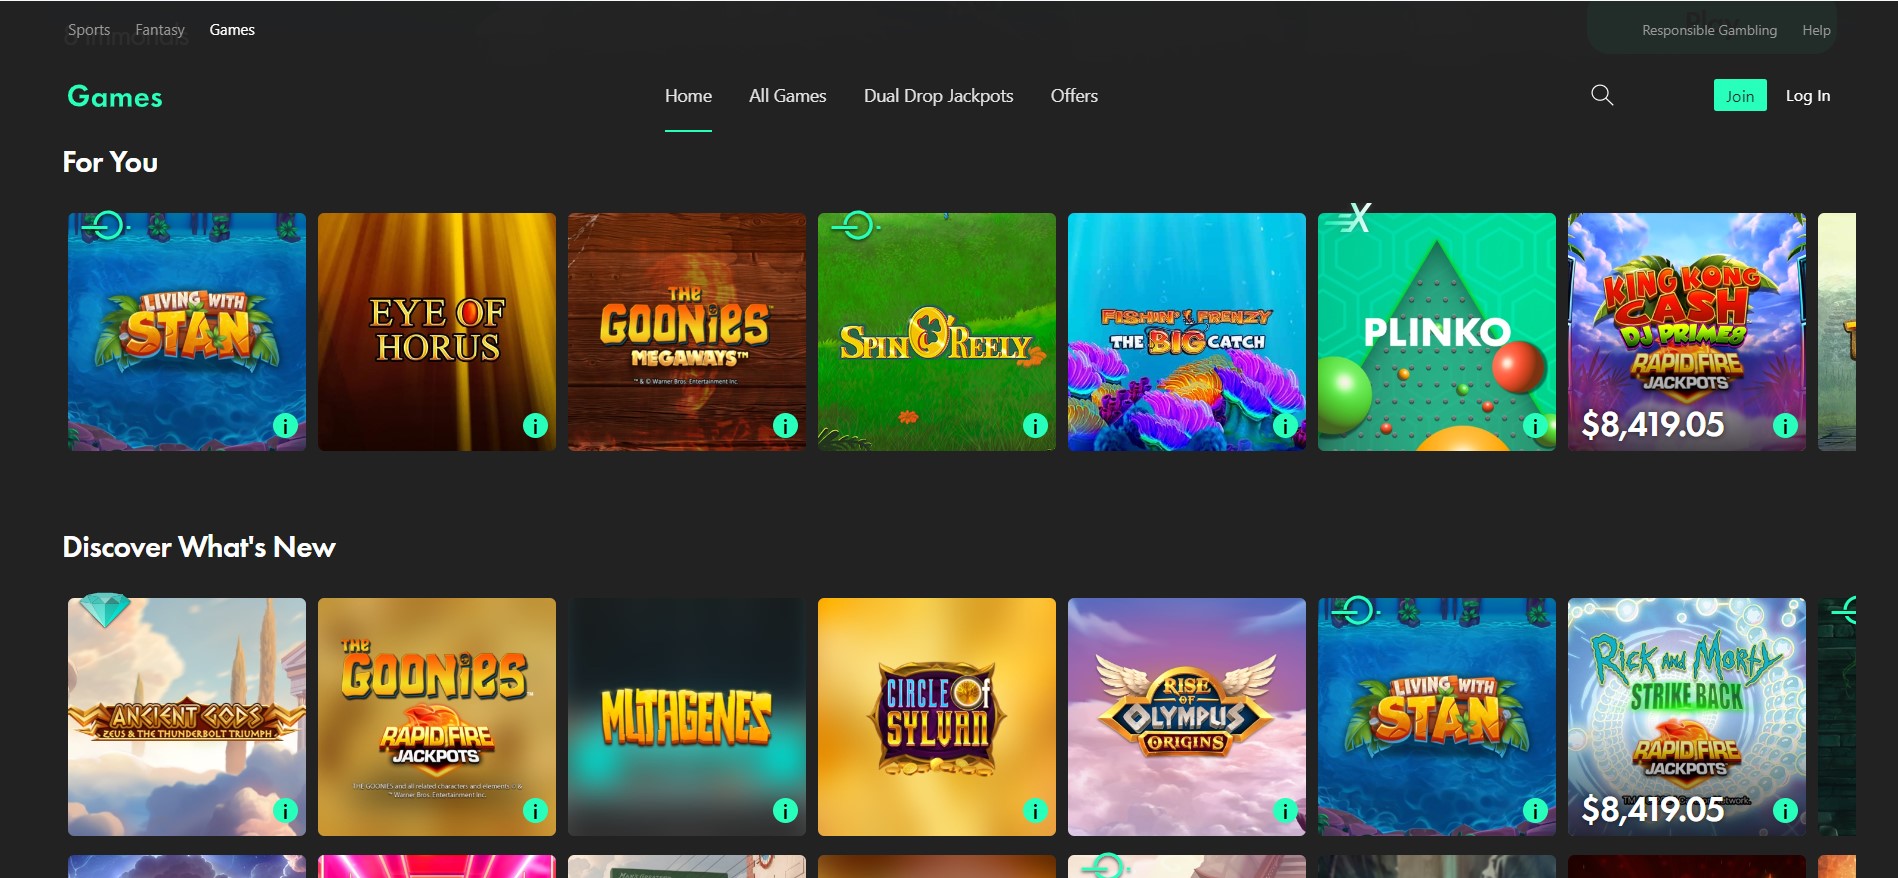Switch to Sports section
The height and width of the screenshot is (878, 1898).
coord(89,30)
